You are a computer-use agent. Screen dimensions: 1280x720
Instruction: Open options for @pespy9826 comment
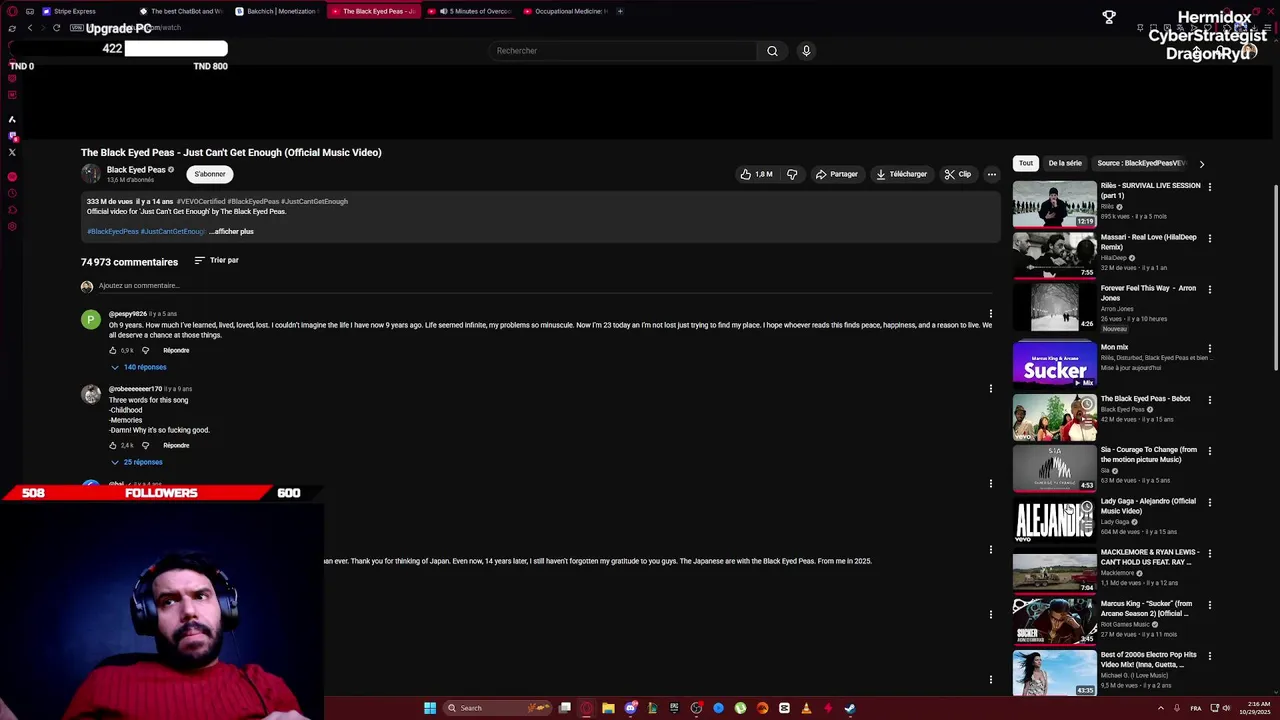point(991,314)
